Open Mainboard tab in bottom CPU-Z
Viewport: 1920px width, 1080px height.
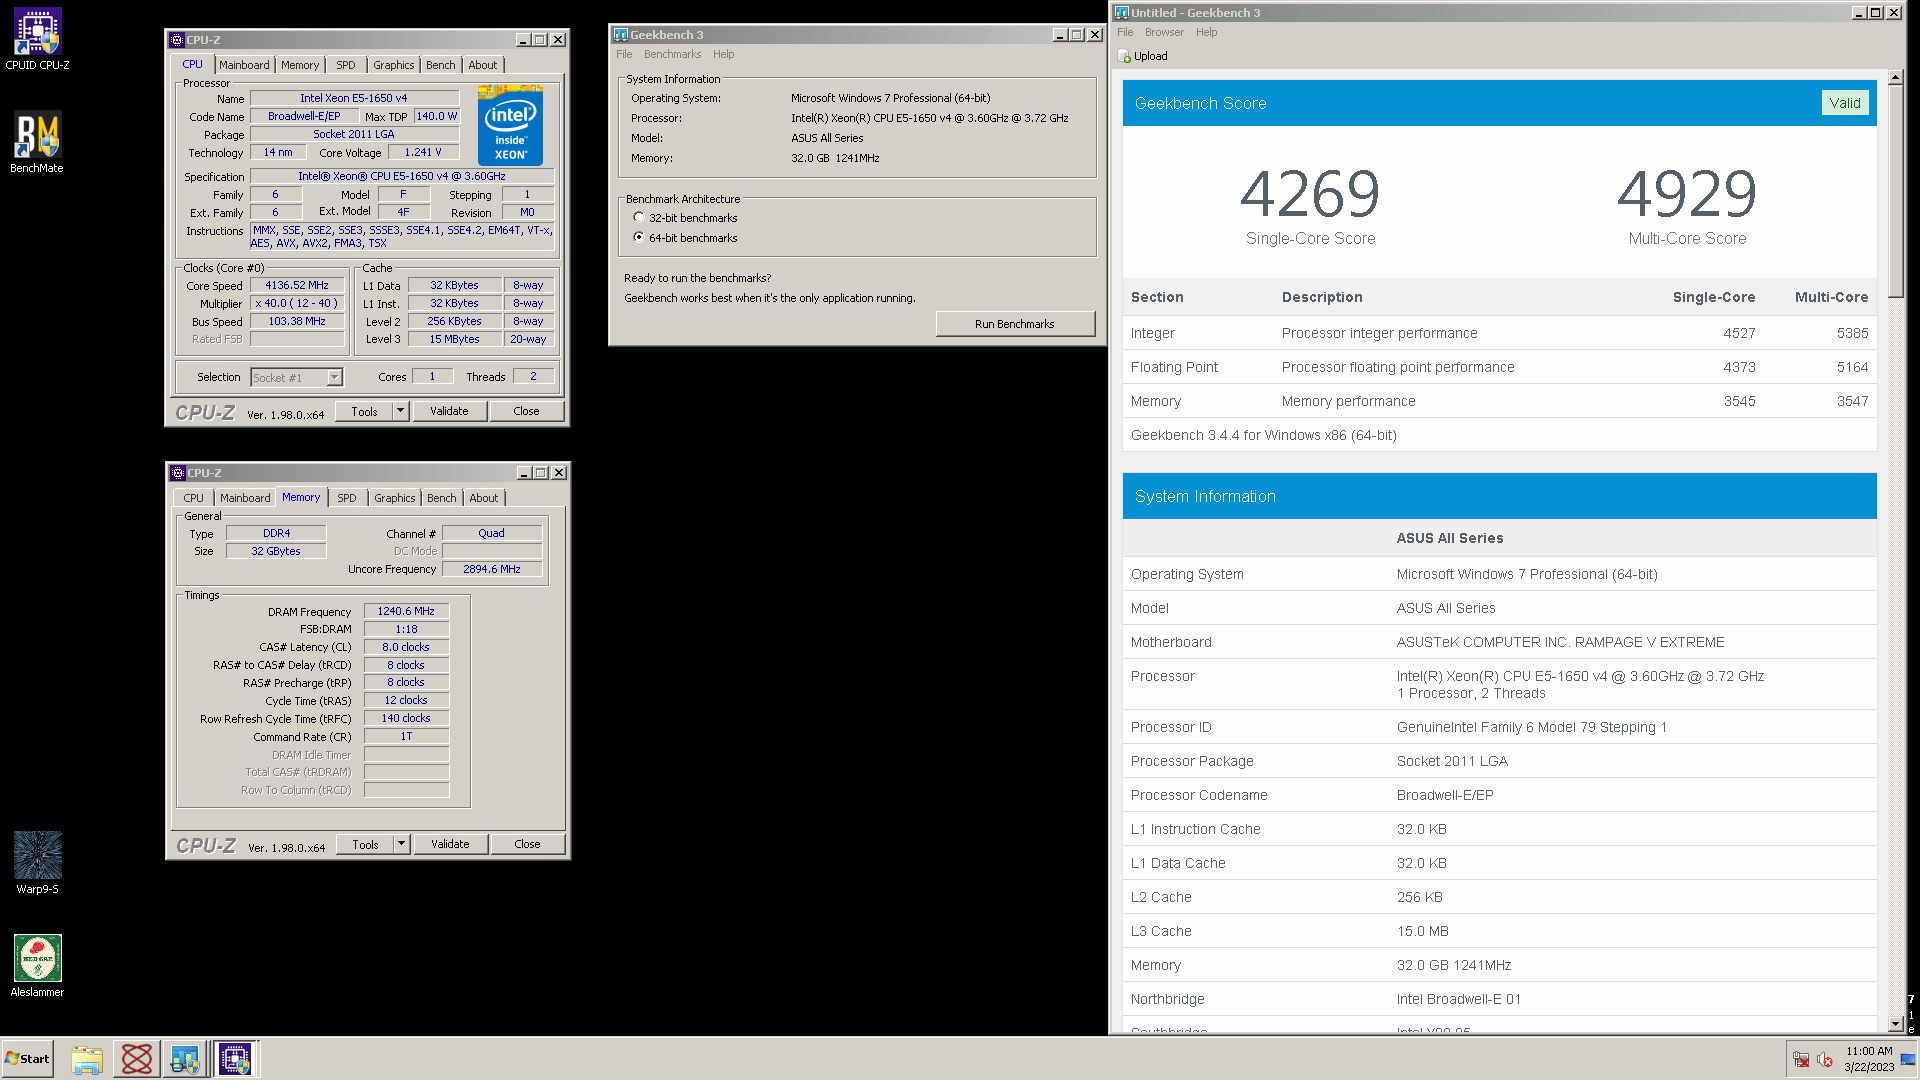pyautogui.click(x=245, y=498)
